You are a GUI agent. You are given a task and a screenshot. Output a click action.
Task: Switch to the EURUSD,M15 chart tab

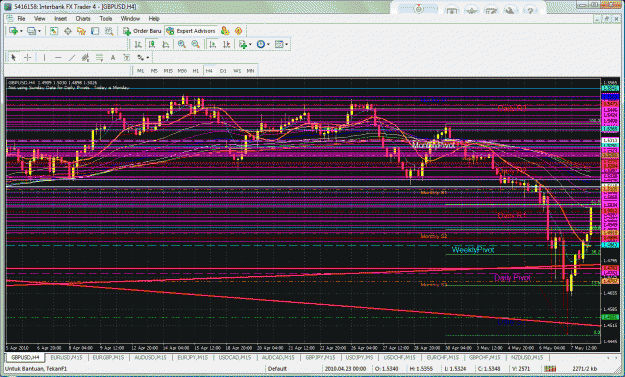tap(66, 357)
